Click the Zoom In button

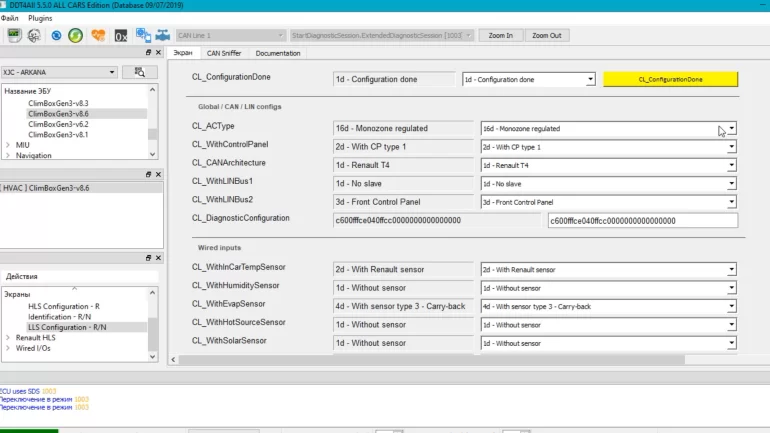click(501, 35)
